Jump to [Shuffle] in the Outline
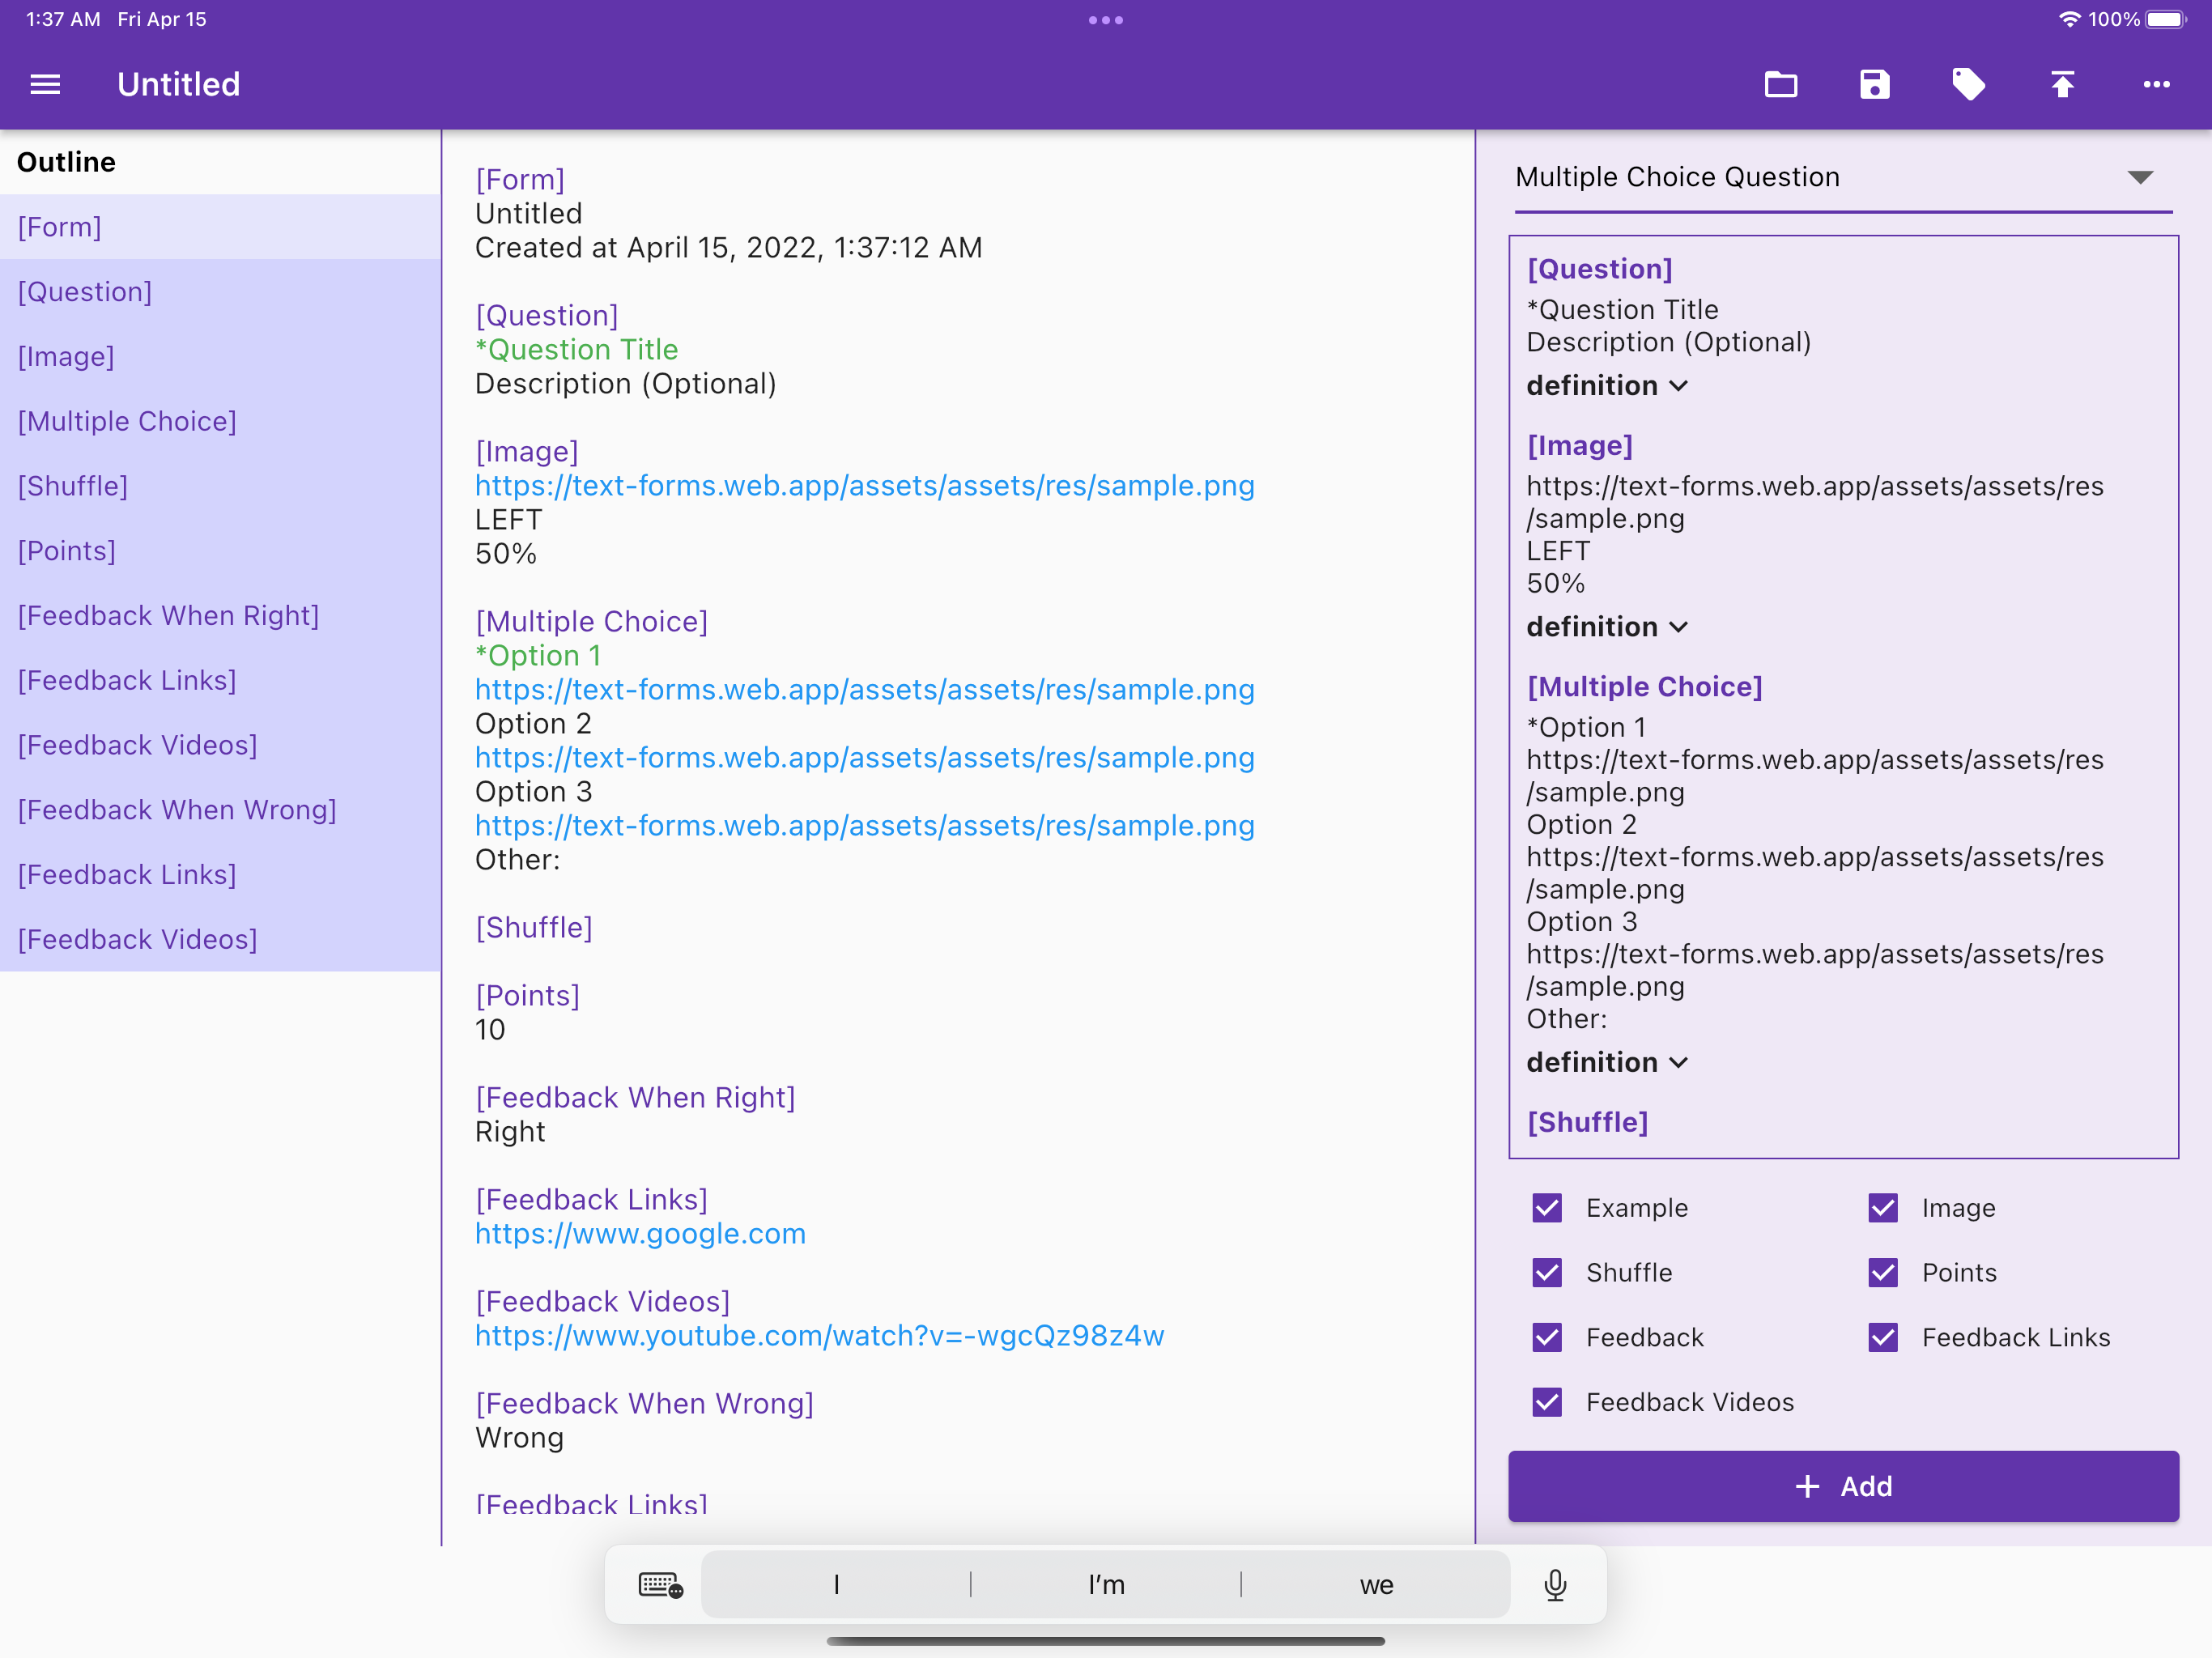The height and width of the screenshot is (1658, 2212). (x=220, y=486)
